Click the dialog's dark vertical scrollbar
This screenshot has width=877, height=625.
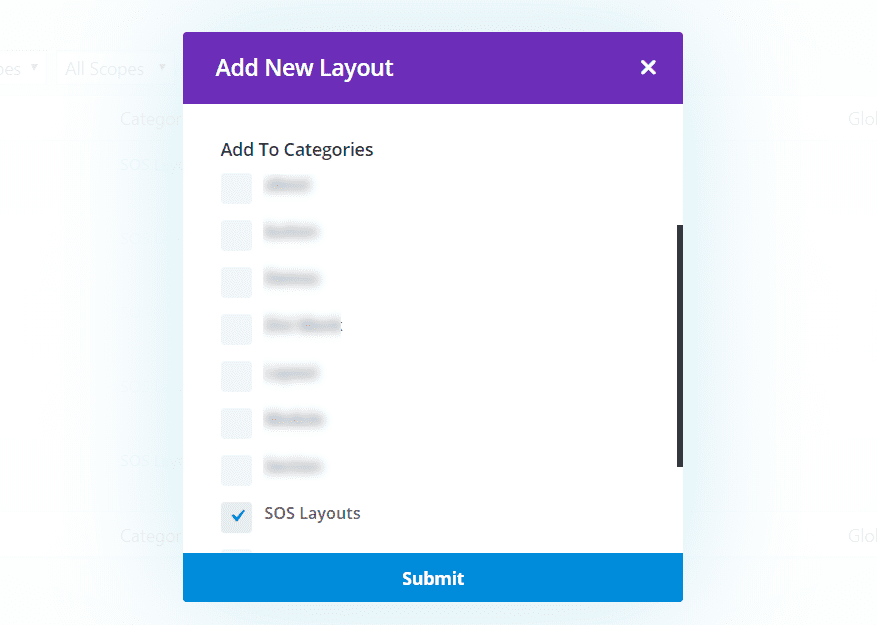680,346
